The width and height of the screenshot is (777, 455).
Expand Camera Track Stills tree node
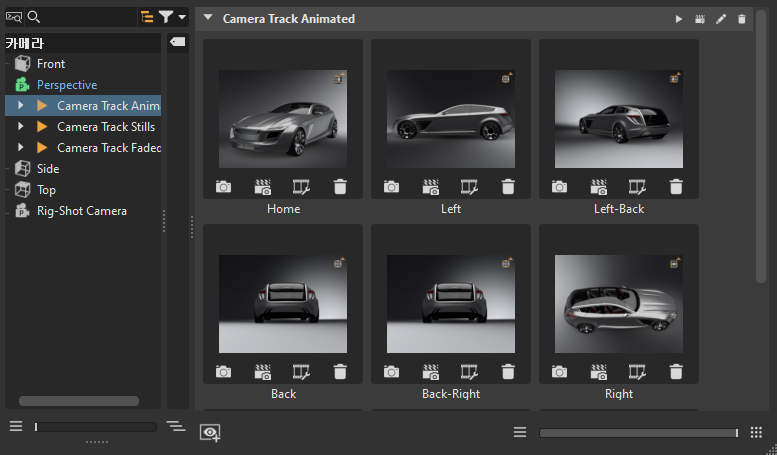[20, 126]
